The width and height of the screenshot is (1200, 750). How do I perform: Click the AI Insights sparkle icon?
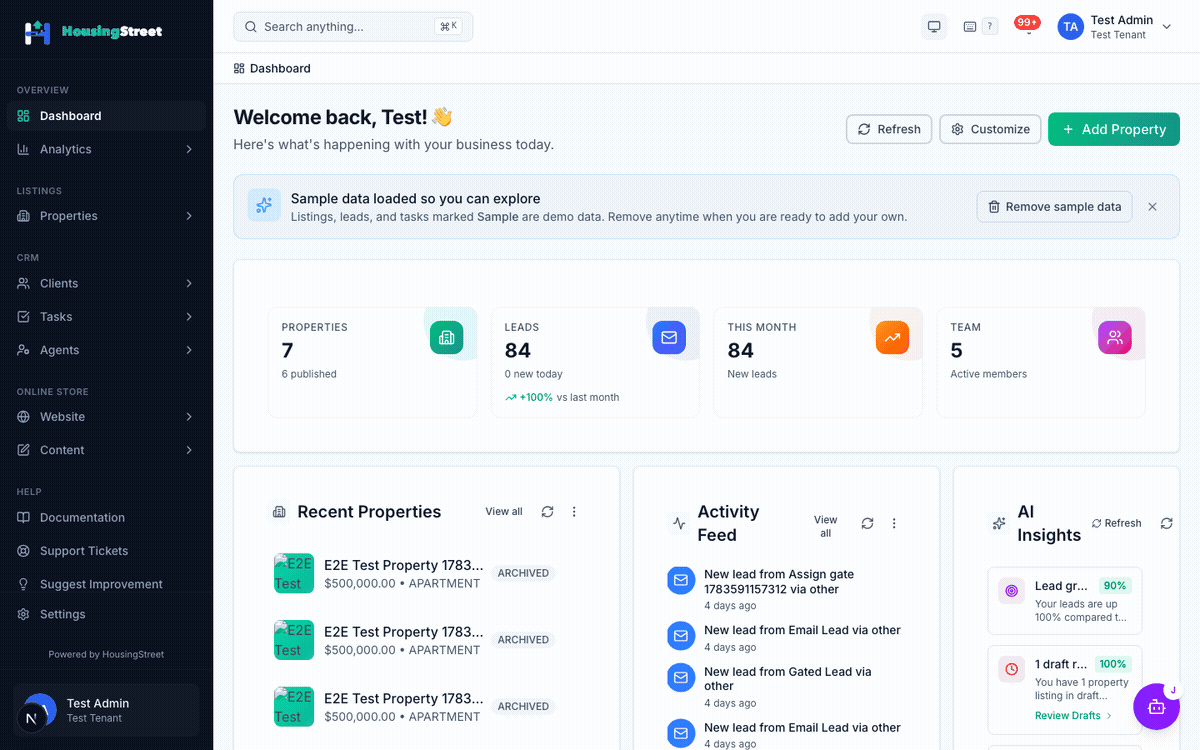(x=998, y=523)
